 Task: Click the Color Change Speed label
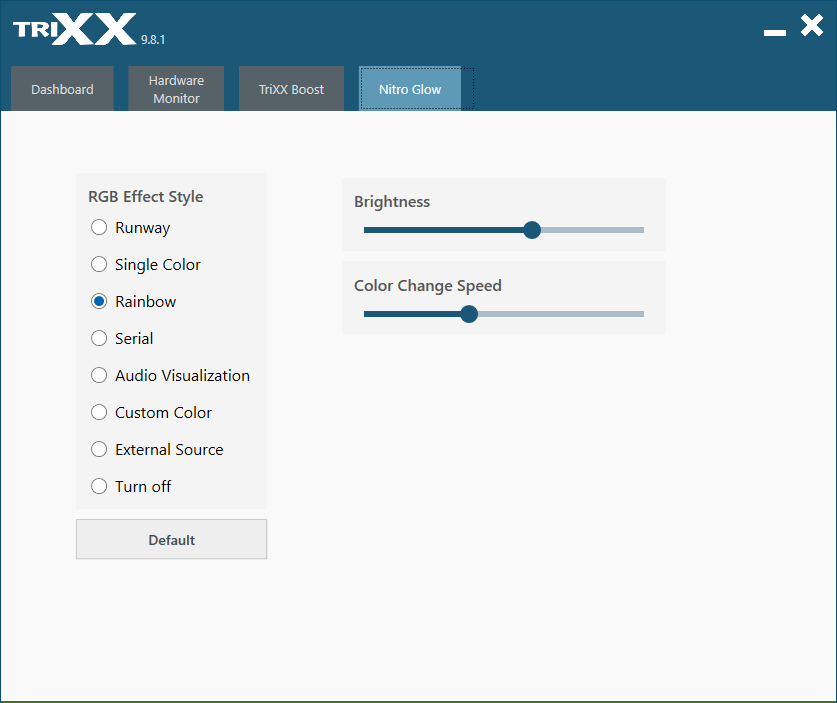point(428,286)
